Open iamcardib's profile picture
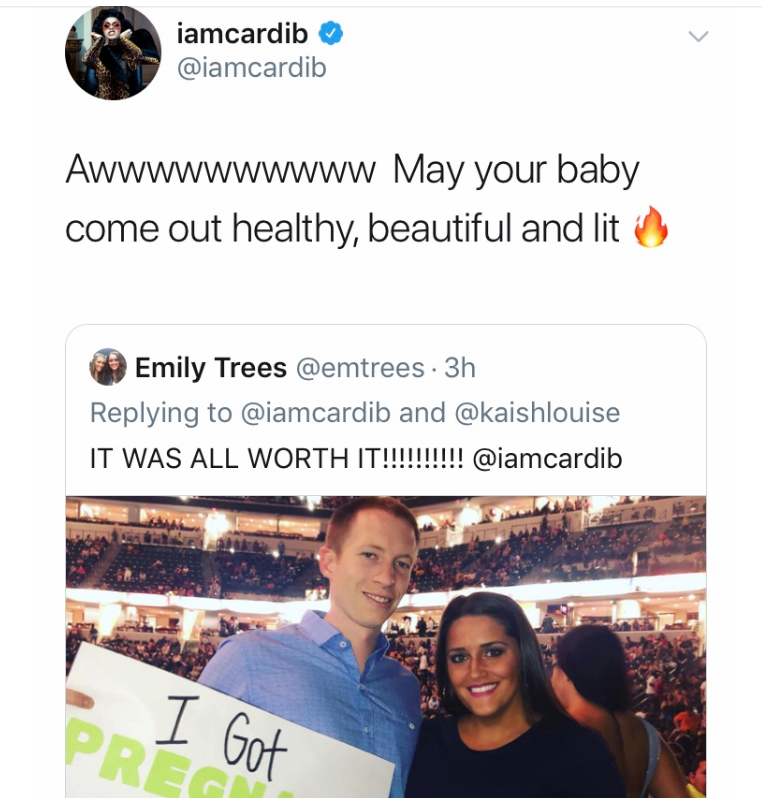762x798 pixels. [x=113, y=52]
